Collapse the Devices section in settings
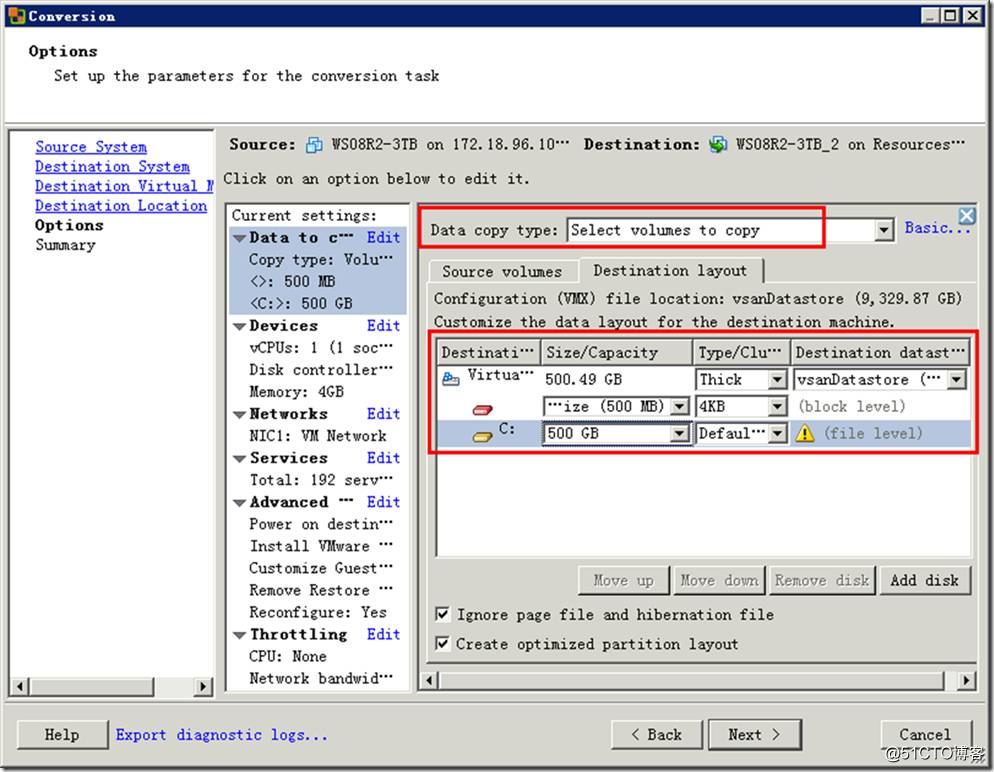The image size is (994, 772). tap(240, 326)
